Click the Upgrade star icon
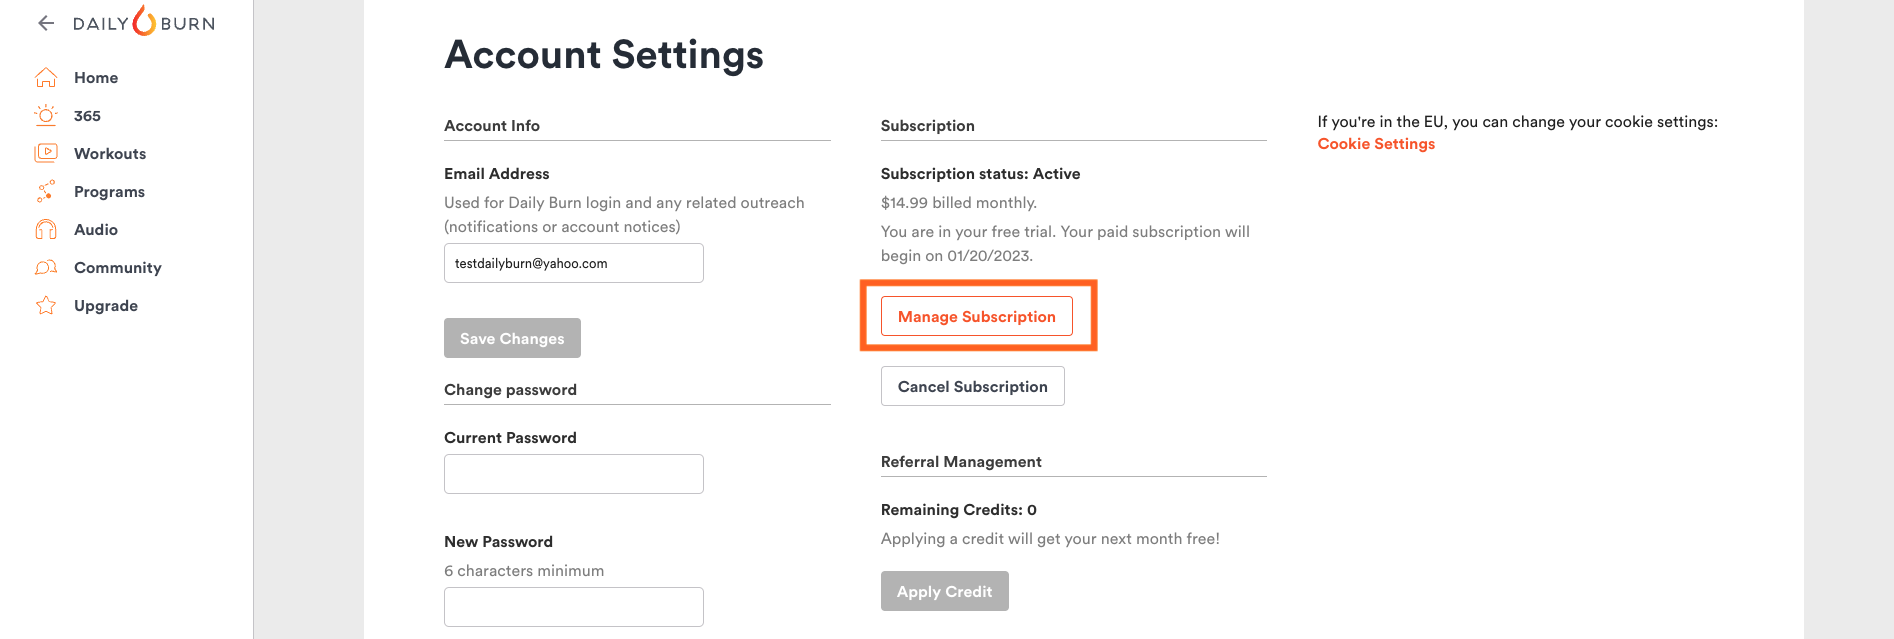The width and height of the screenshot is (1894, 639). pos(46,305)
